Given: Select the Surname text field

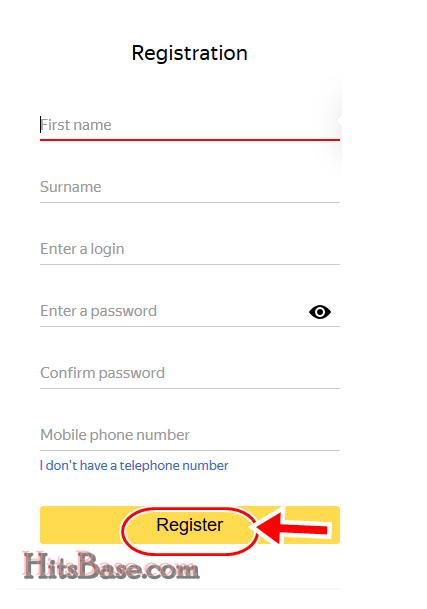Looking at the screenshot, I should point(190,187).
